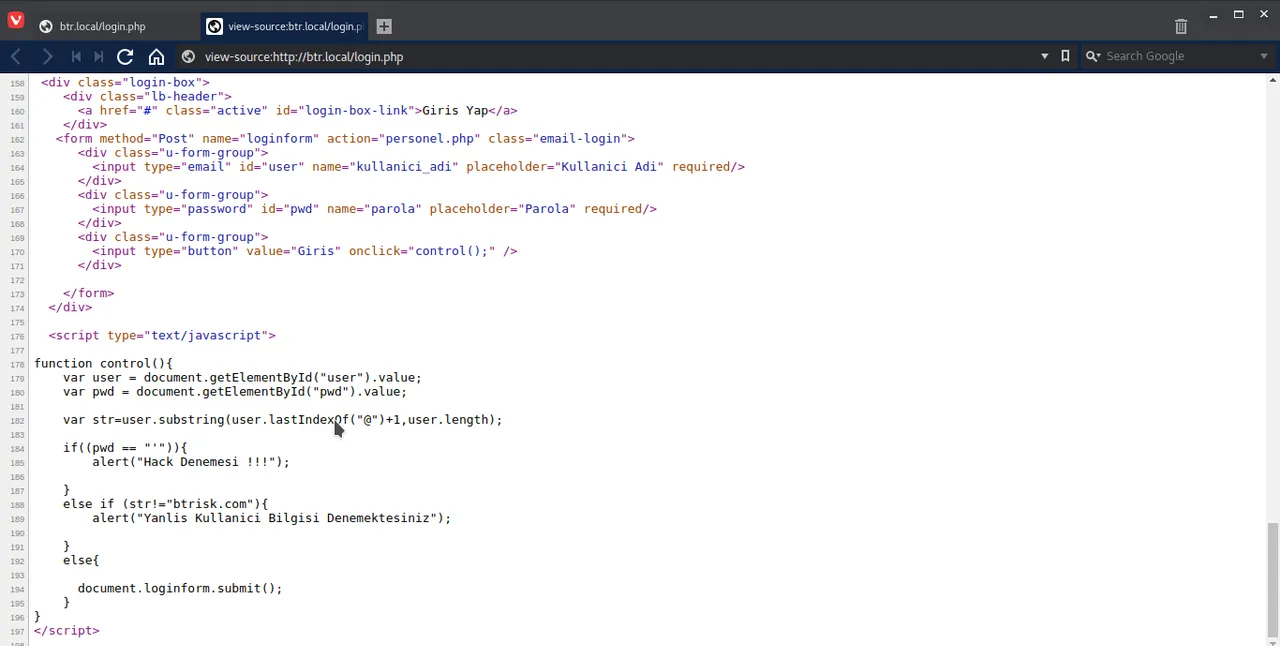Switch to the btr.local/login.php tab
The height and width of the screenshot is (646, 1280).
tap(102, 26)
